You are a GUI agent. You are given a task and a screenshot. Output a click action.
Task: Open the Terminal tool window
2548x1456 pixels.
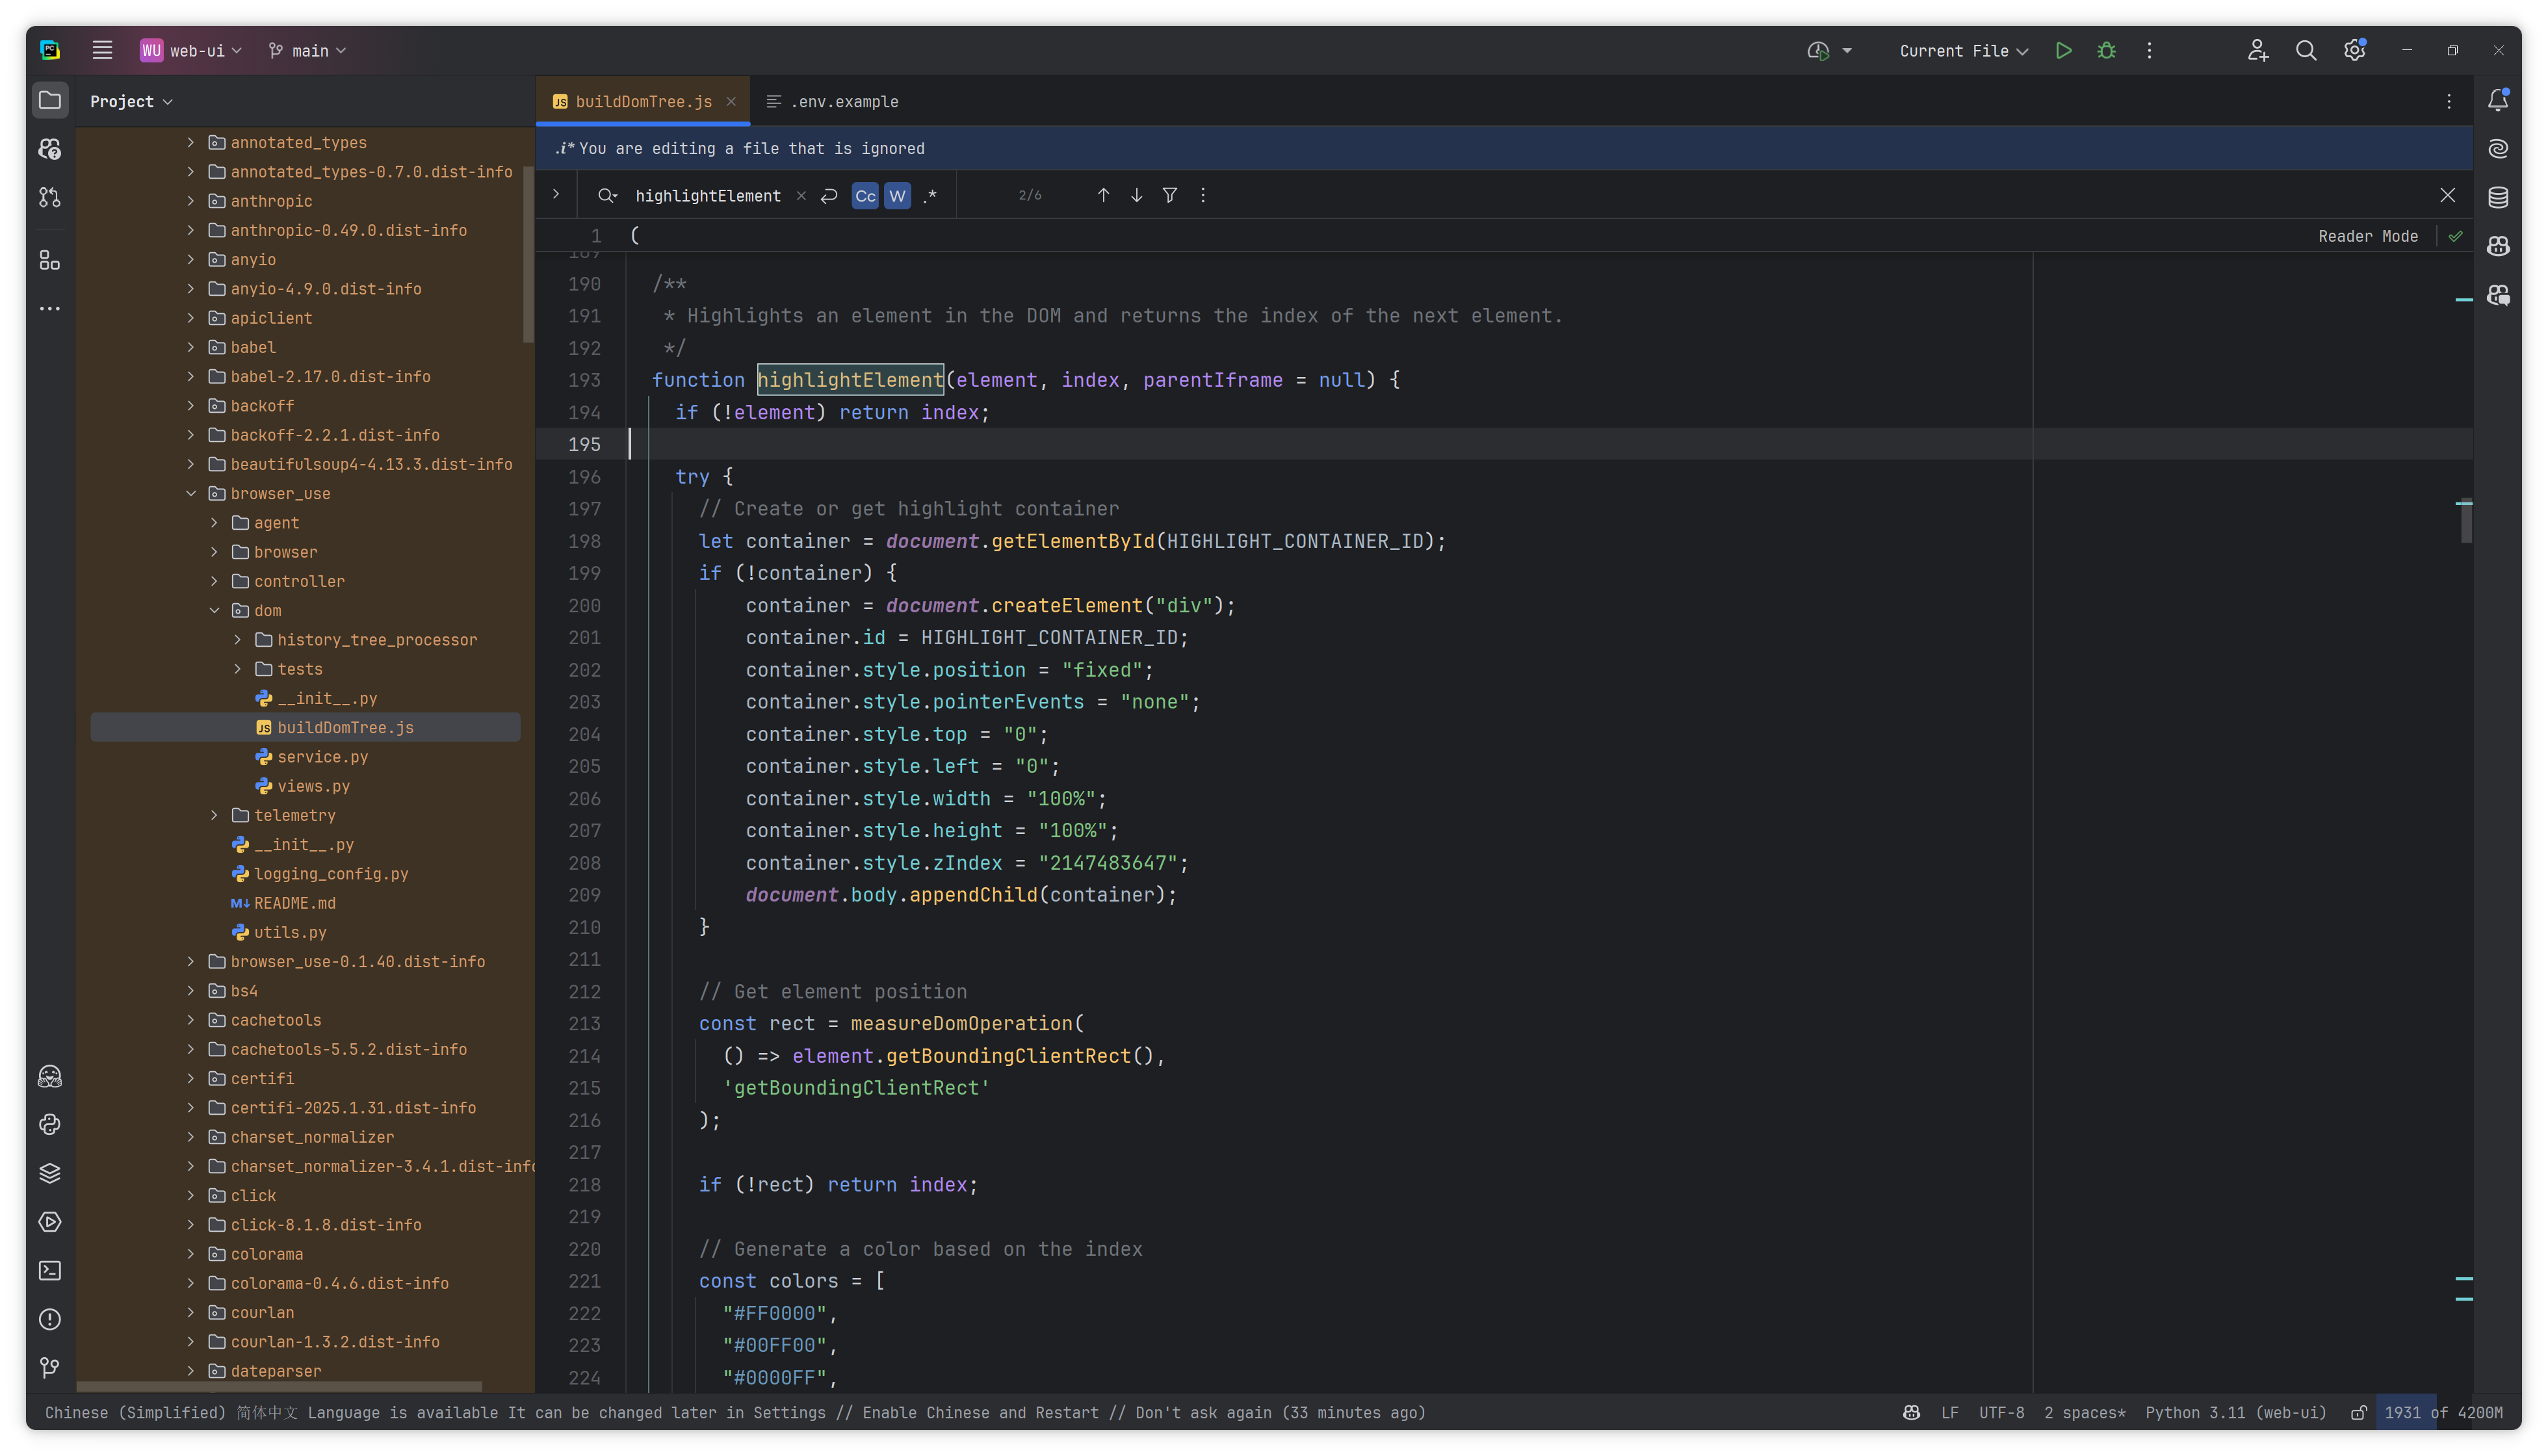[49, 1270]
